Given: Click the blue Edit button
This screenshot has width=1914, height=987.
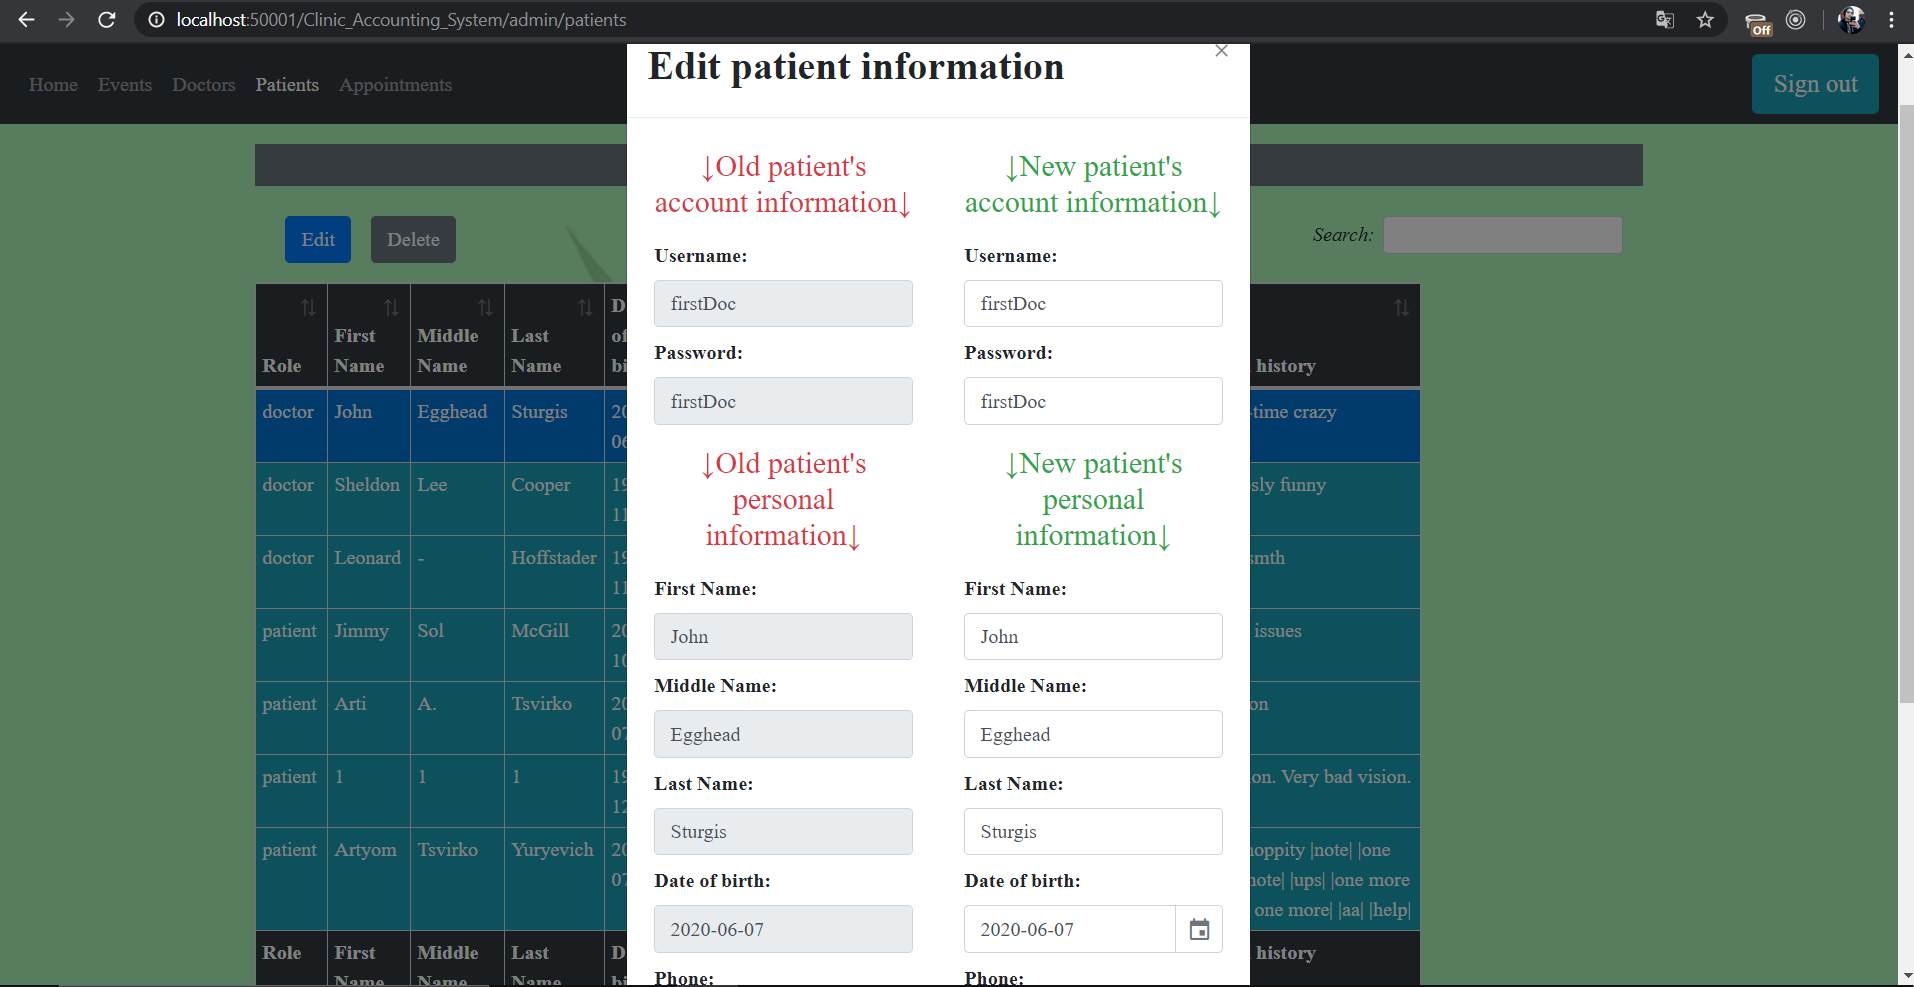Looking at the screenshot, I should (318, 240).
